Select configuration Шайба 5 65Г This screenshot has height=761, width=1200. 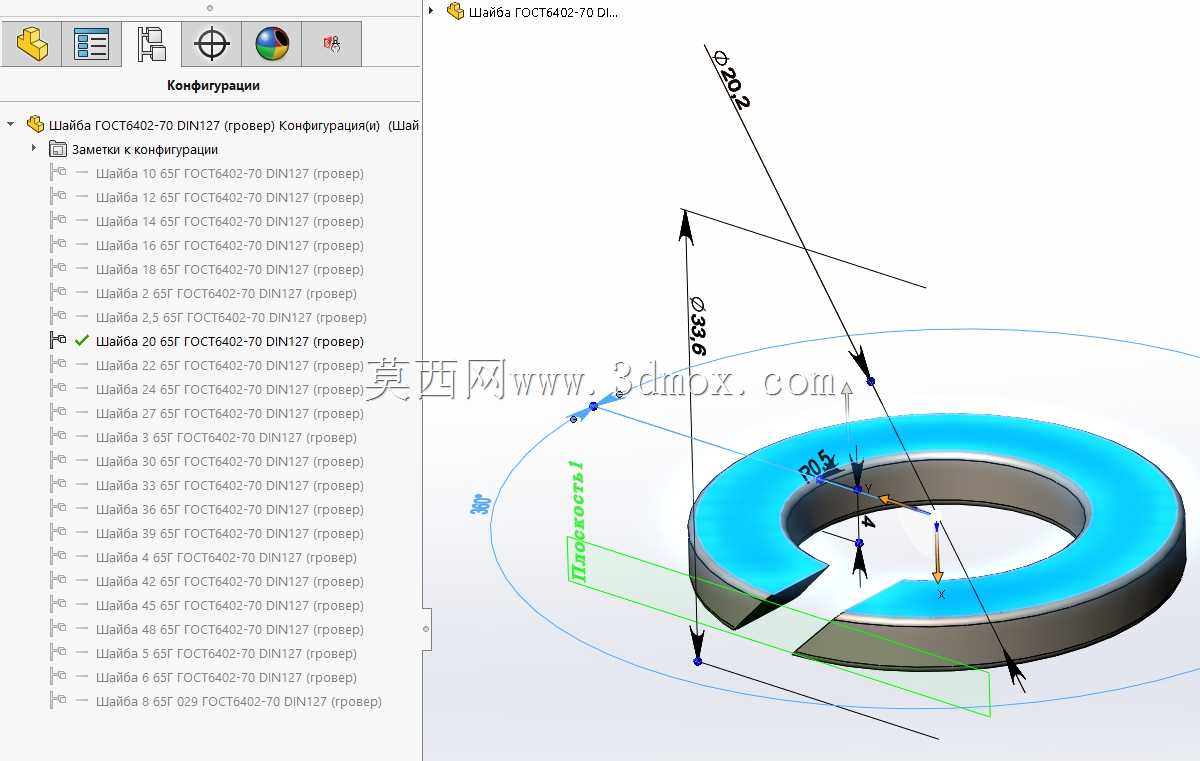pos(226,653)
